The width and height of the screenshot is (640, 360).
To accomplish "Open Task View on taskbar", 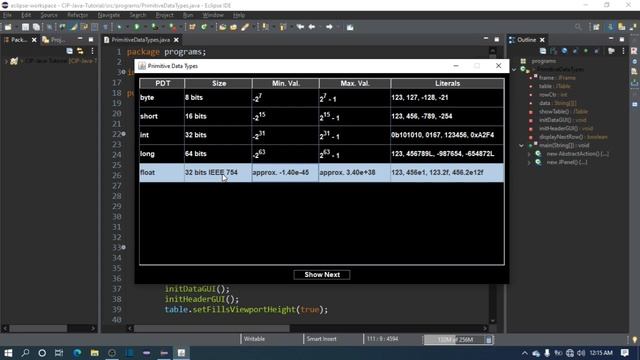I will 59,353.
